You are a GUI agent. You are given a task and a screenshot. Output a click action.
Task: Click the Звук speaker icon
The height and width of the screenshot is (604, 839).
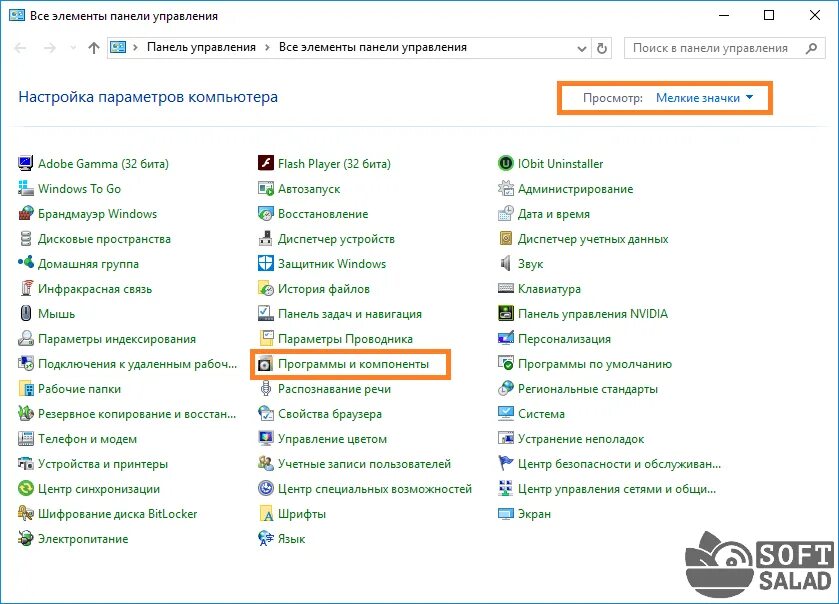point(505,263)
